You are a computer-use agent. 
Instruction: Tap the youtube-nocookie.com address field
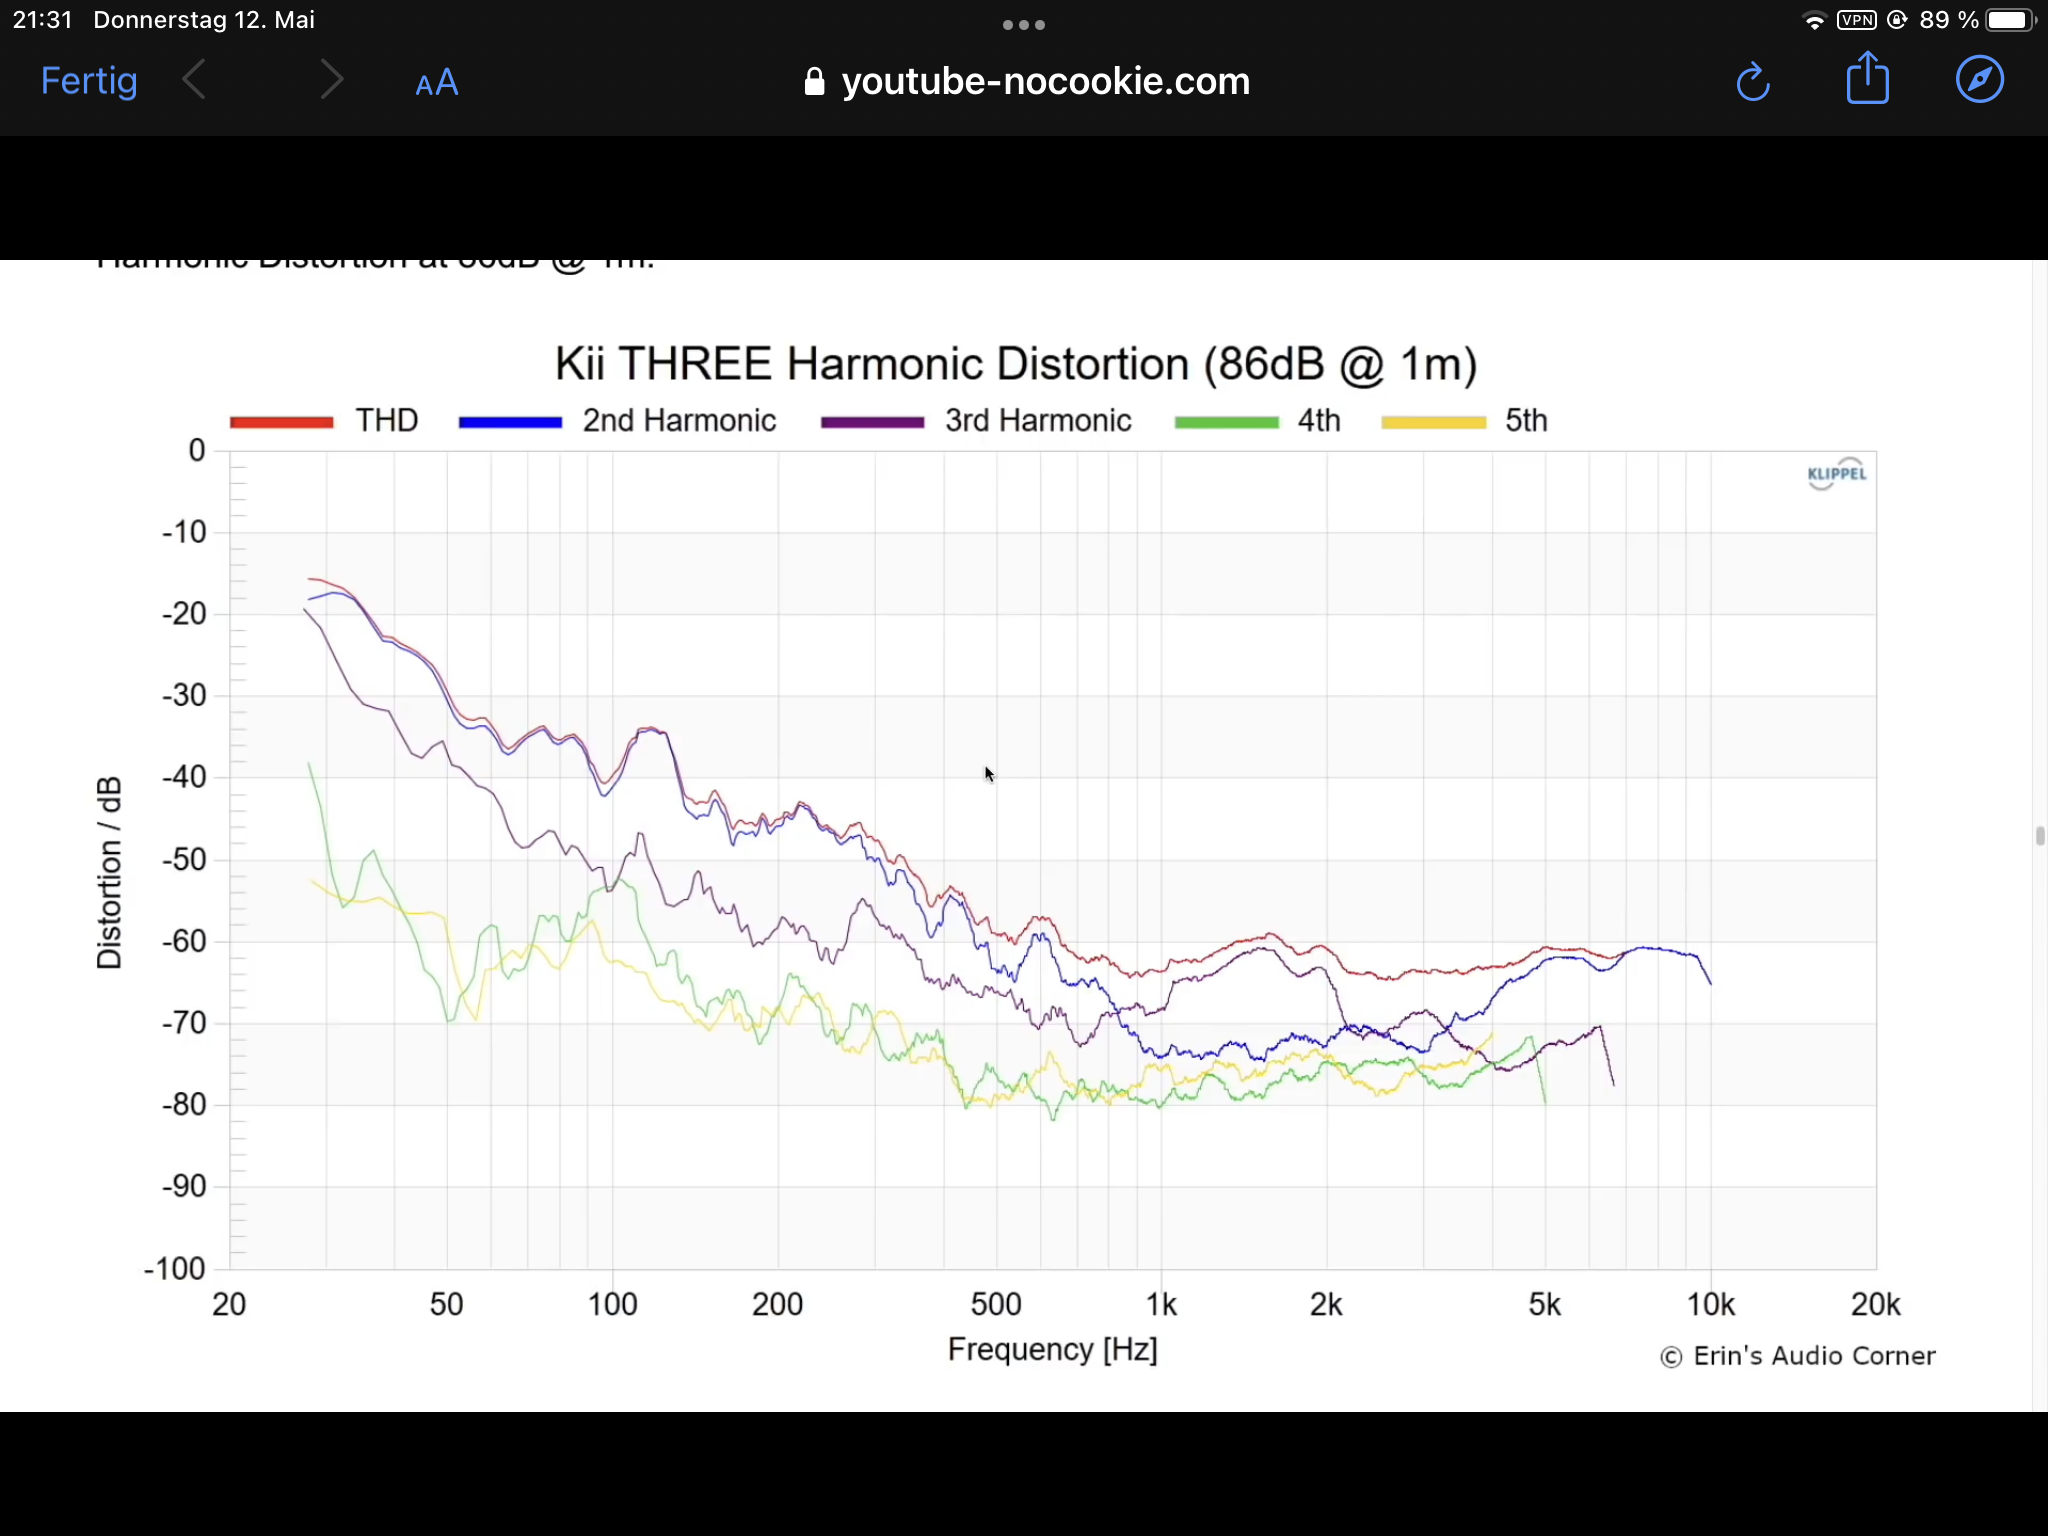point(1027,81)
